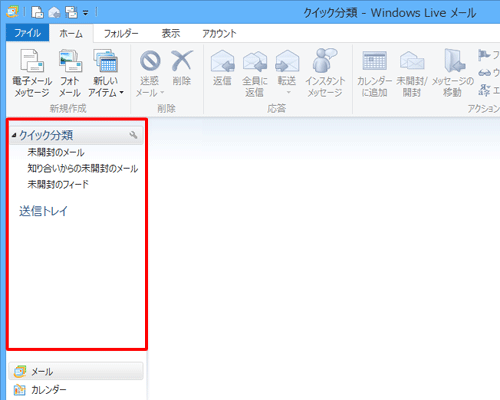Switch to the アカウント tab

[x=219, y=33]
